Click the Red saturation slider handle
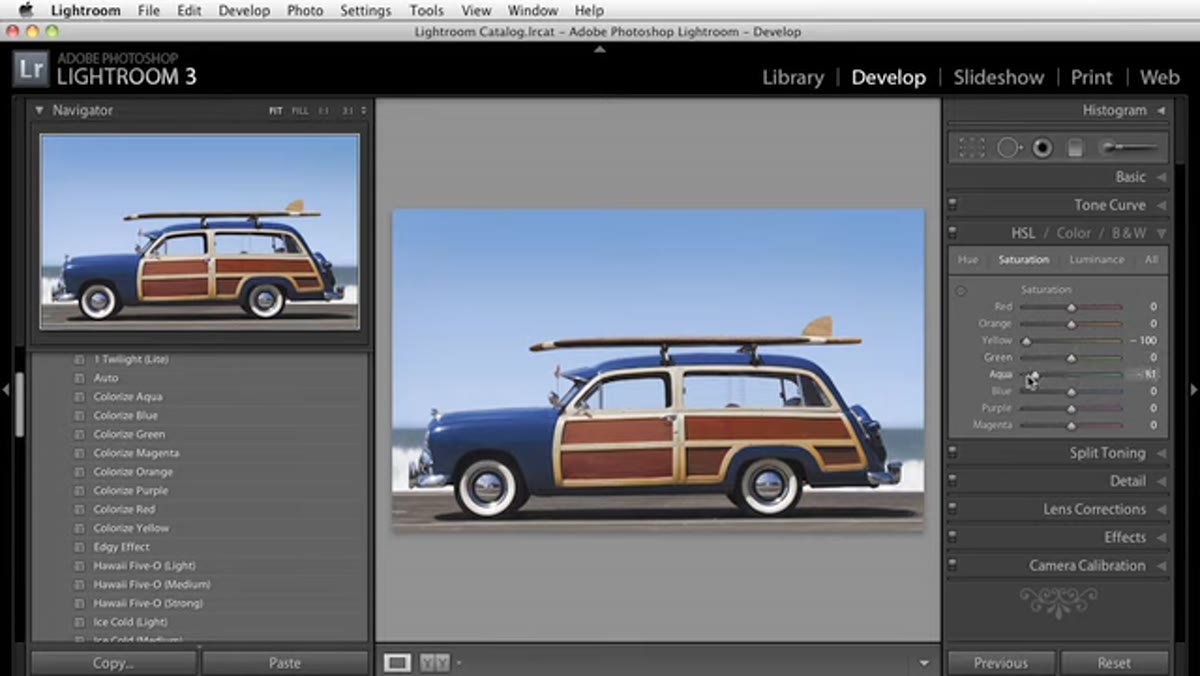The width and height of the screenshot is (1200, 676). point(1071,307)
